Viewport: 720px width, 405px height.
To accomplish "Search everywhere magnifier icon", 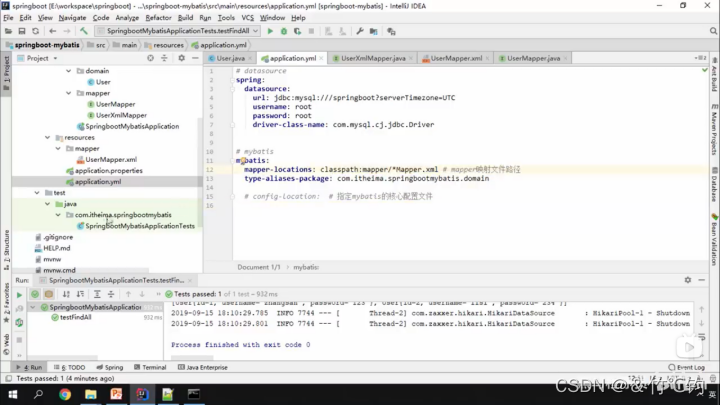I will click(713, 31).
